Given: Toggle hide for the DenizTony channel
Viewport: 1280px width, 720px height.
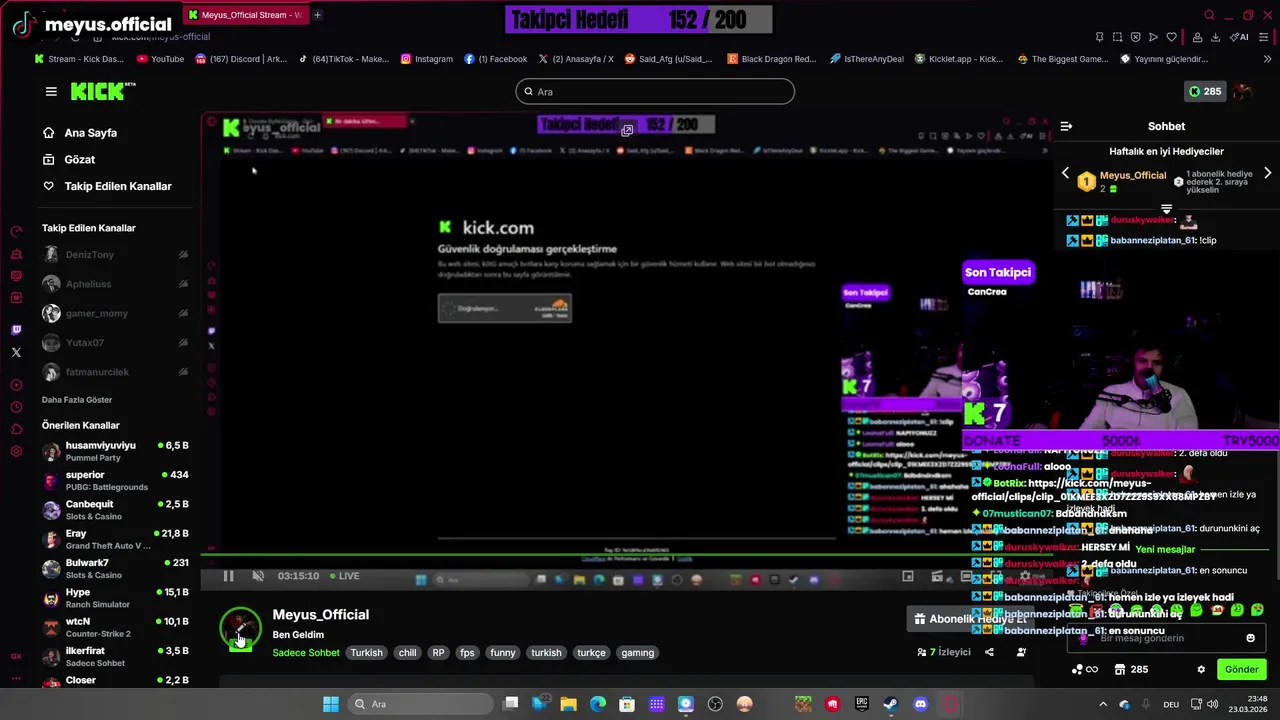Looking at the screenshot, I should coord(183,255).
